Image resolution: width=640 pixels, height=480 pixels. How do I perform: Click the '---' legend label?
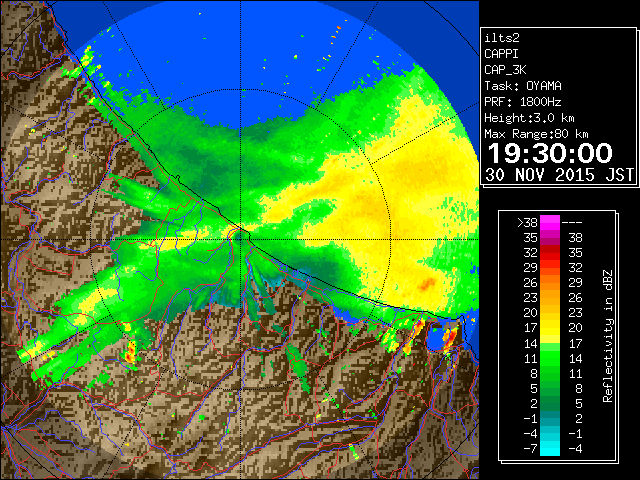pos(572,222)
